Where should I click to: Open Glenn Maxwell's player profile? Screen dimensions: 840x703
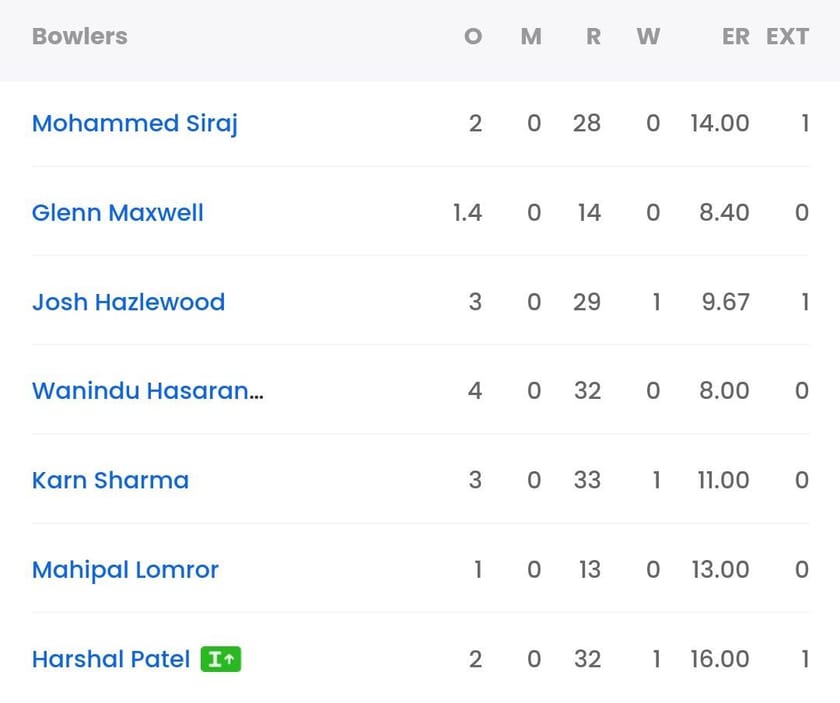click(x=117, y=212)
